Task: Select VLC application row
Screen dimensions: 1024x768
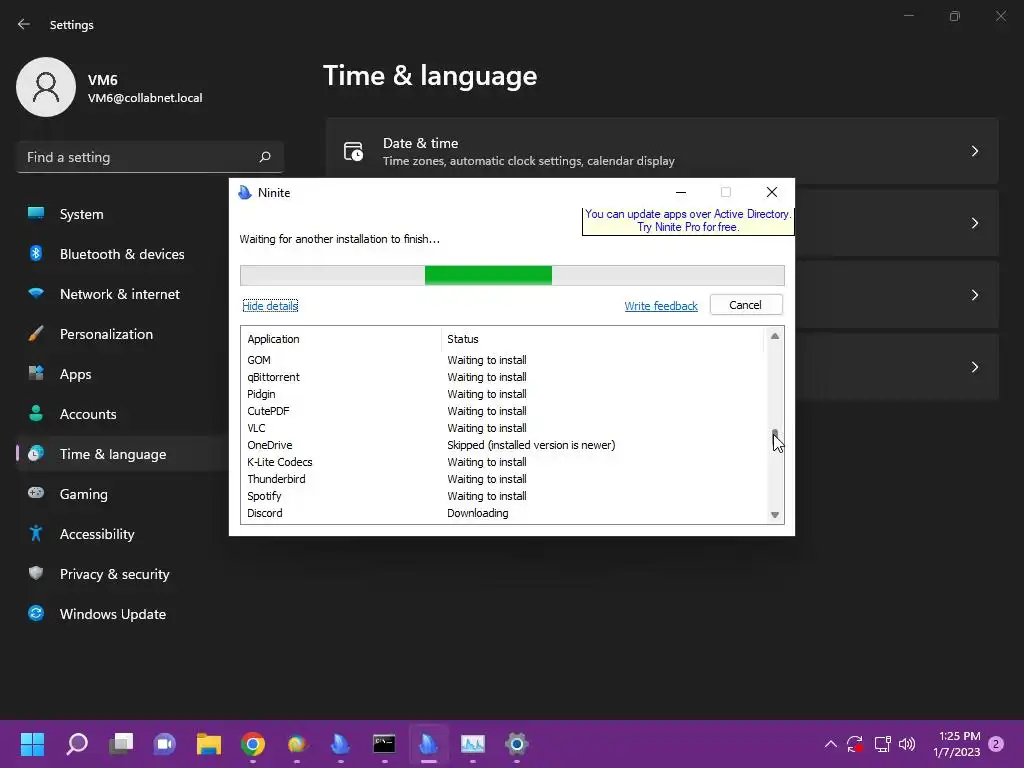Action: (x=503, y=428)
